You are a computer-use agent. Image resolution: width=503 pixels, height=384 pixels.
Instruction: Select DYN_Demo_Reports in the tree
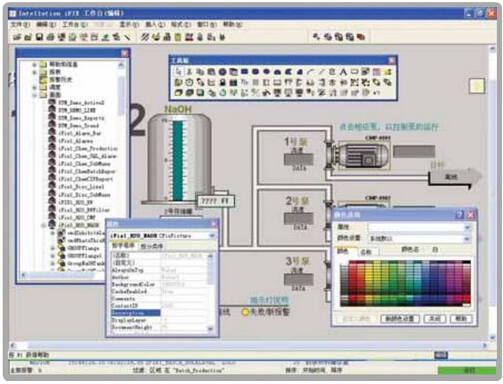pos(81,118)
